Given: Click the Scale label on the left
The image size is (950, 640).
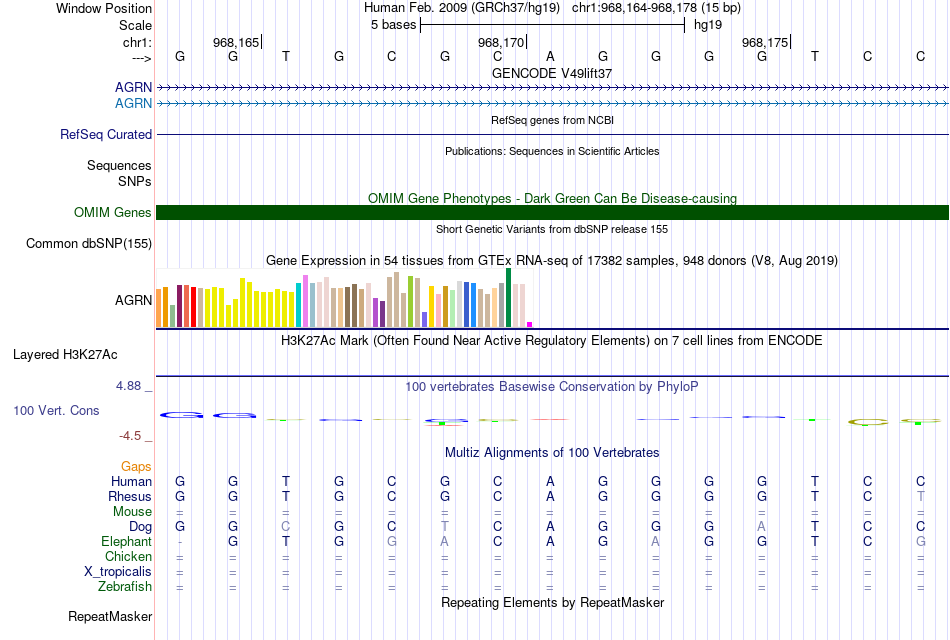Looking at the screenshot, I should coord(135,25).
